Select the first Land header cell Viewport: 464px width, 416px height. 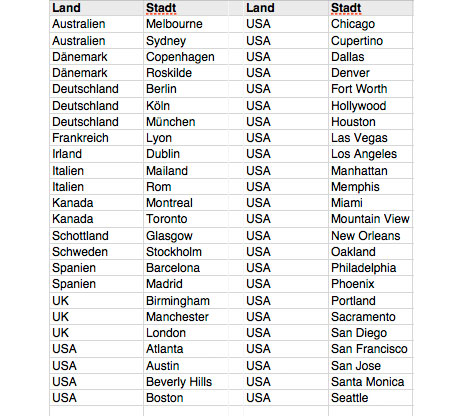96,8
